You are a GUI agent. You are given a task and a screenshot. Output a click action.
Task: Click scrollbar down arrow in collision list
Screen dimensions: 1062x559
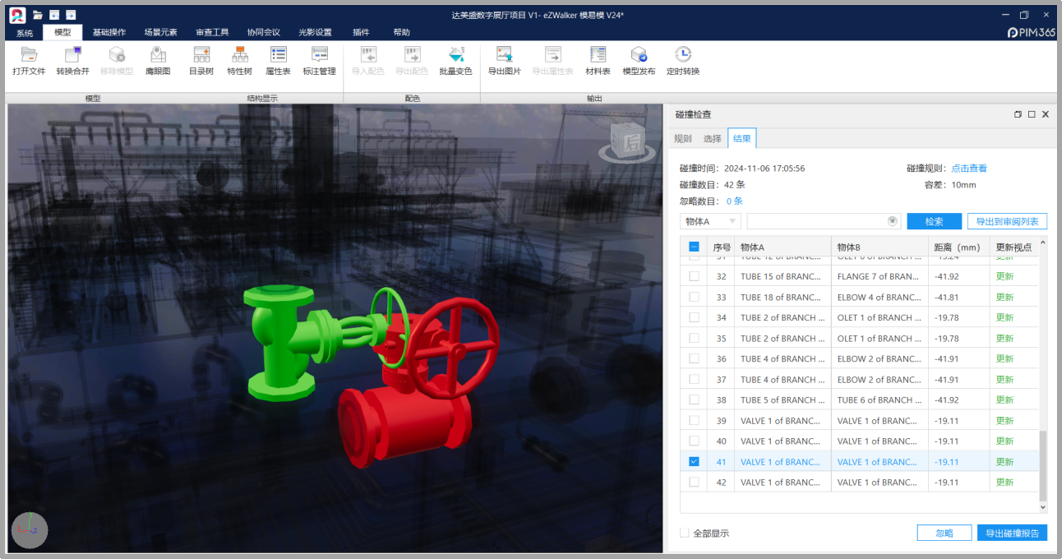pyautogui.click(x=1042, y=507)
